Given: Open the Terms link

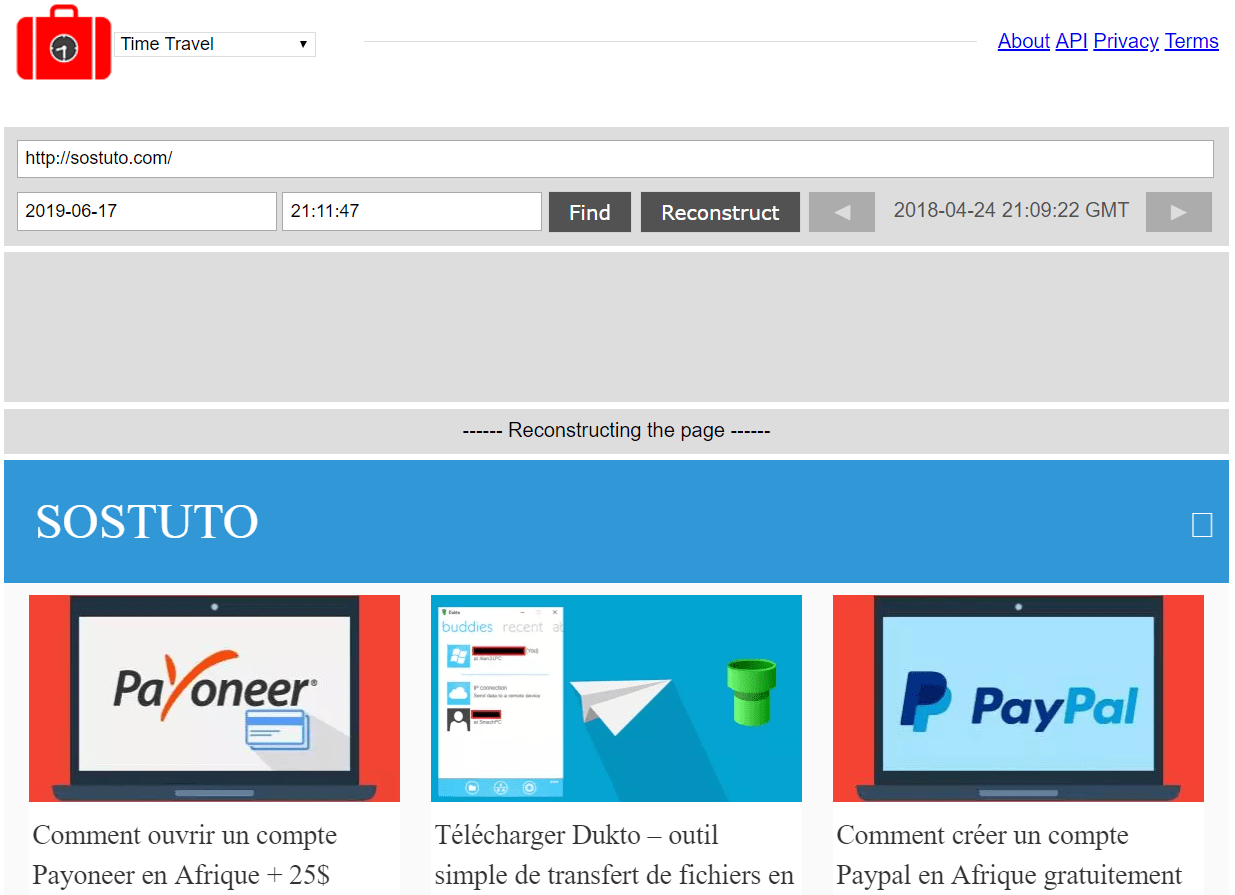Looking at the screenshot, I should pyautogui.click(x=1191, y=41).
